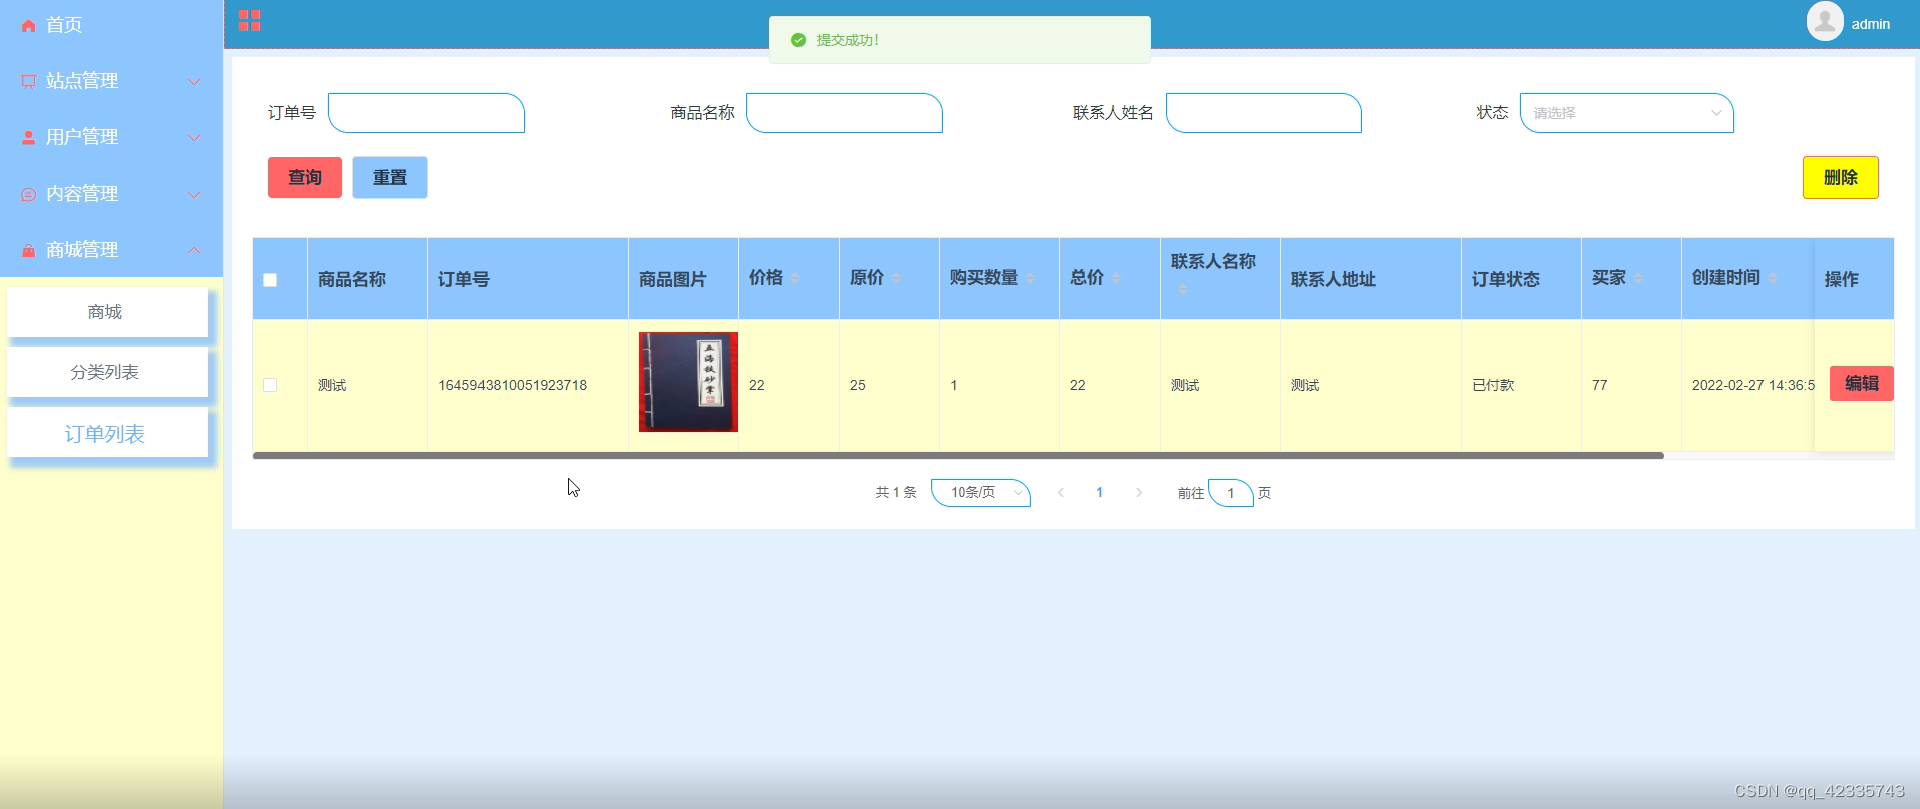Open the 状态 dropdown
Screen dimensions: 1920x809
tap(1626, 113)
